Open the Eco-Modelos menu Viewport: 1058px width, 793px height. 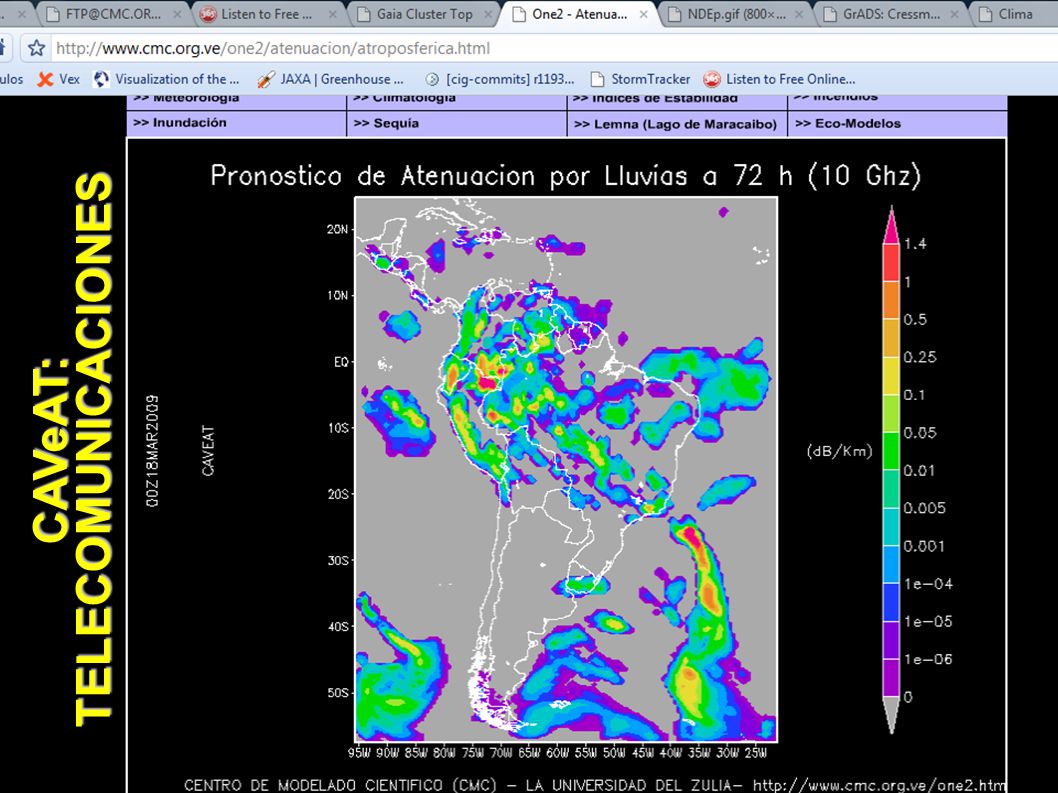coord(897,124)
